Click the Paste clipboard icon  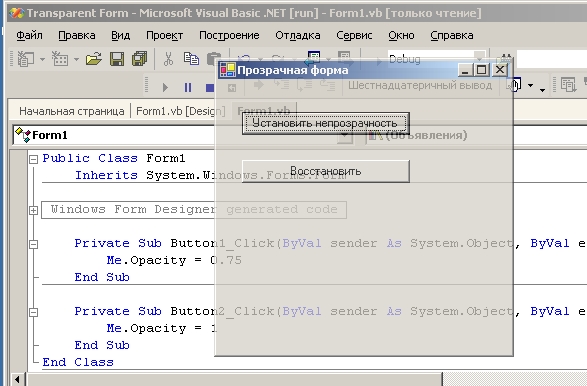pyautogui.click(x=213, y=59)
